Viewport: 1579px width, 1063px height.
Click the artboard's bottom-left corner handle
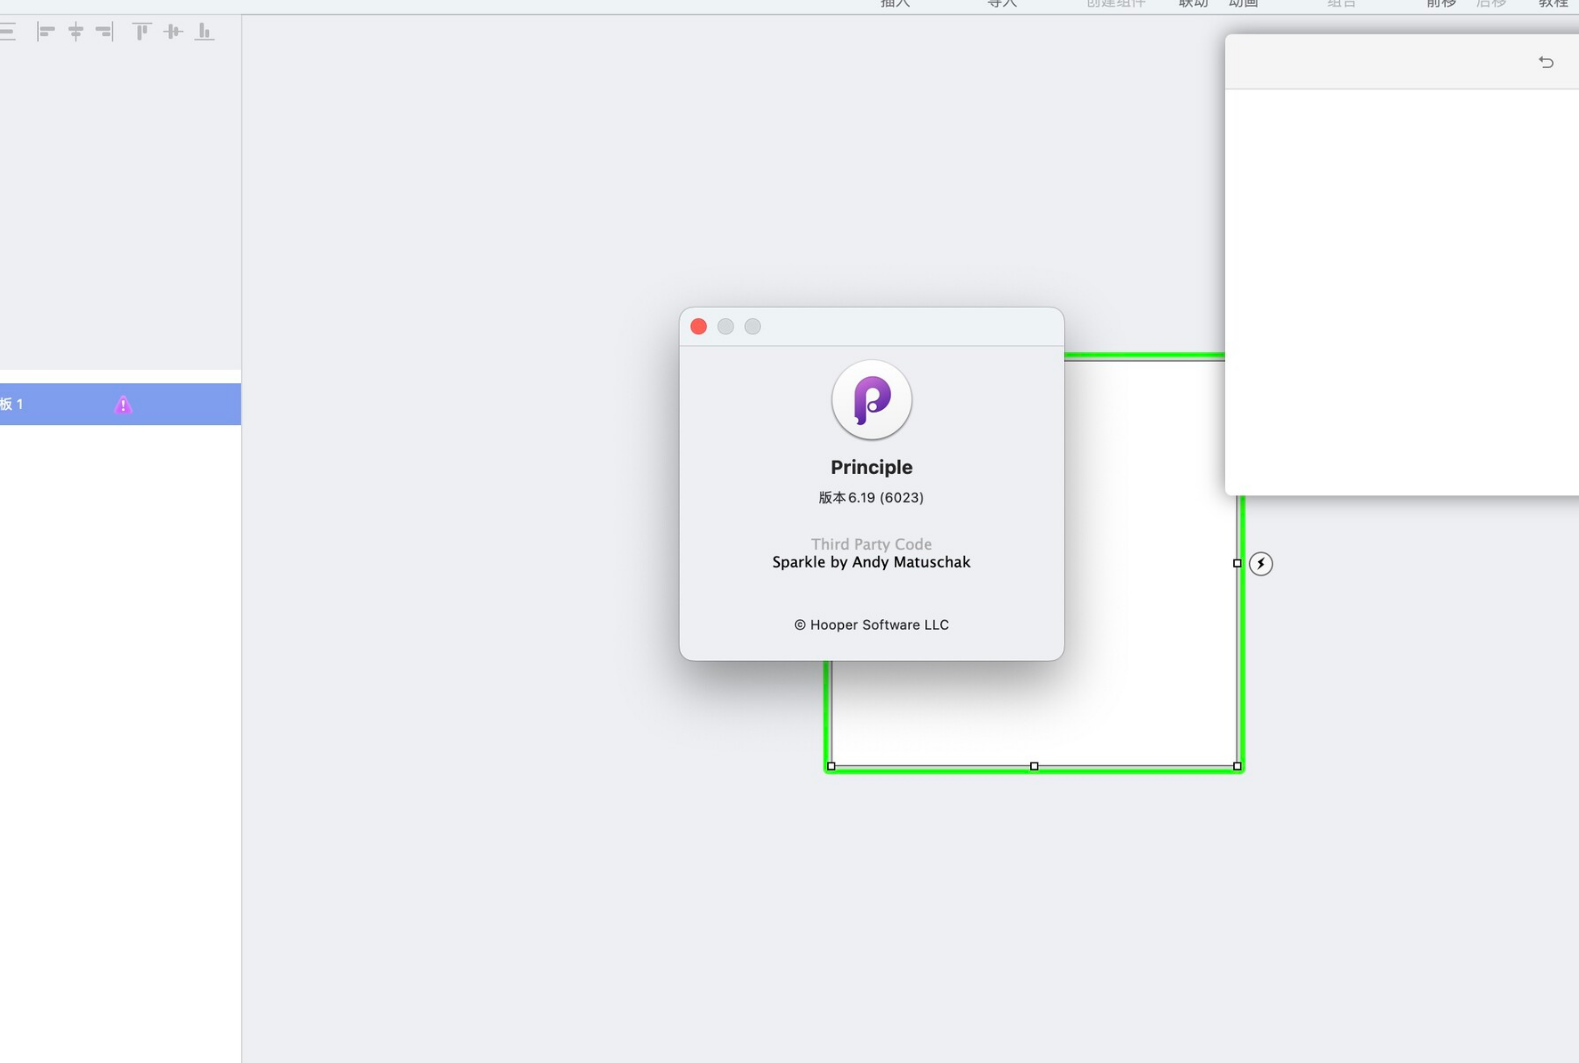[831, 766]
